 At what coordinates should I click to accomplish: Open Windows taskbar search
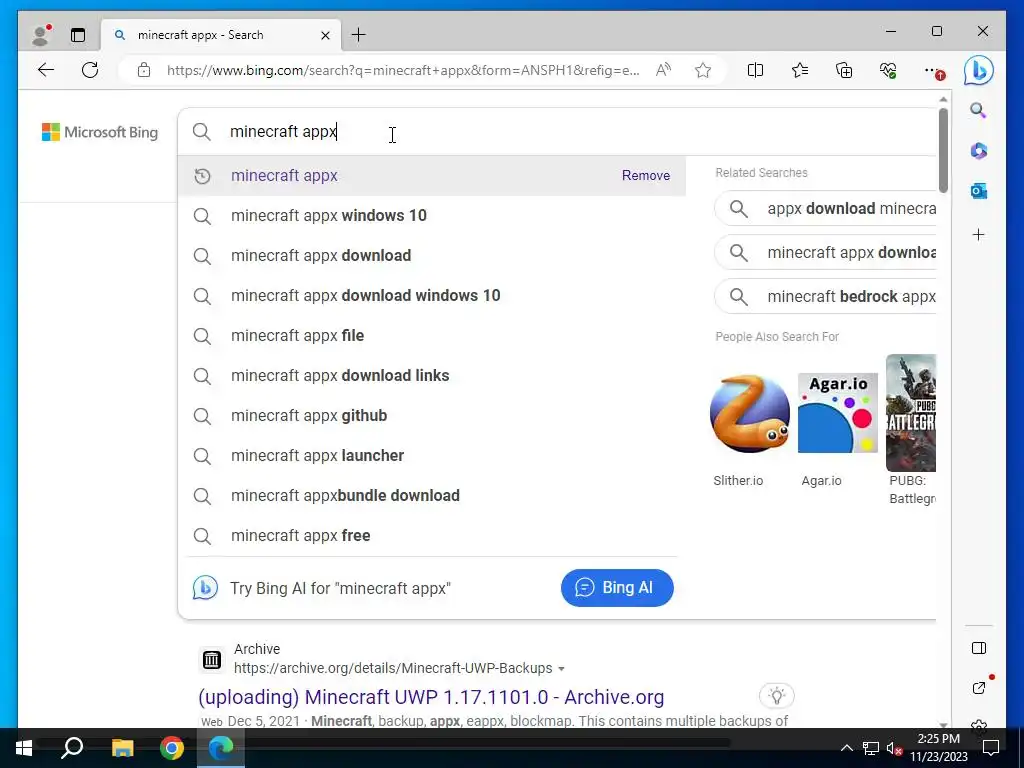pyautogui.click(x=72, y=748)
